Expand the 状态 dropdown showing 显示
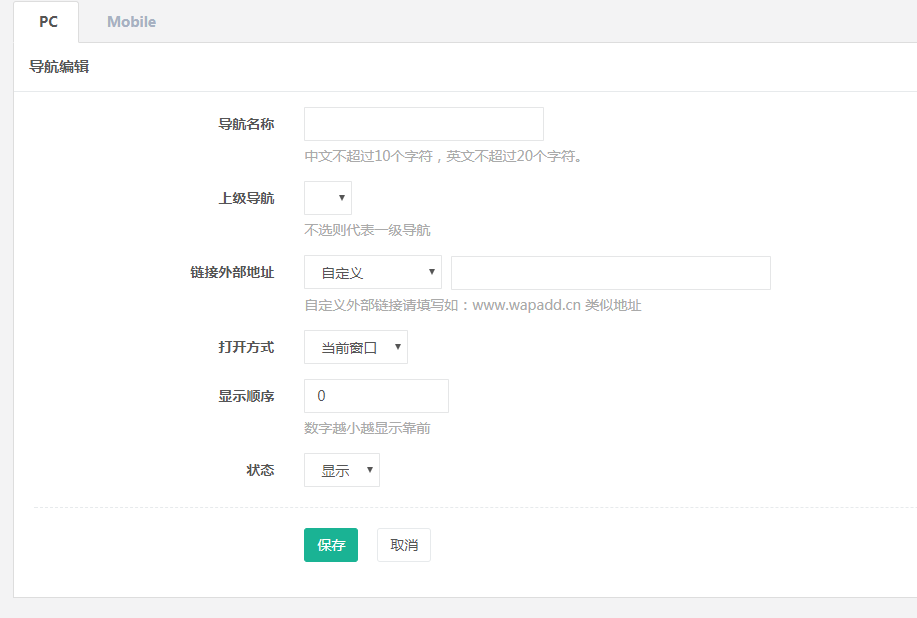 (342, 470)
